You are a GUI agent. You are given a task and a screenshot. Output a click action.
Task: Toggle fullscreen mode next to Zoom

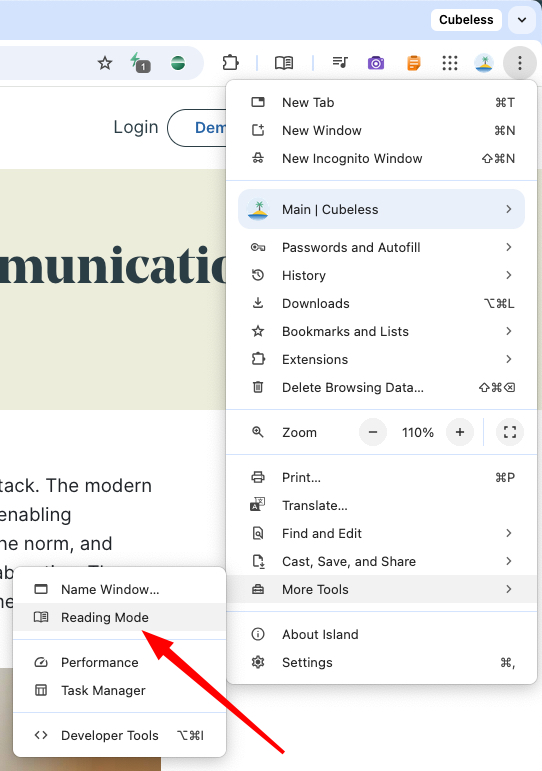tap(510, 432)
